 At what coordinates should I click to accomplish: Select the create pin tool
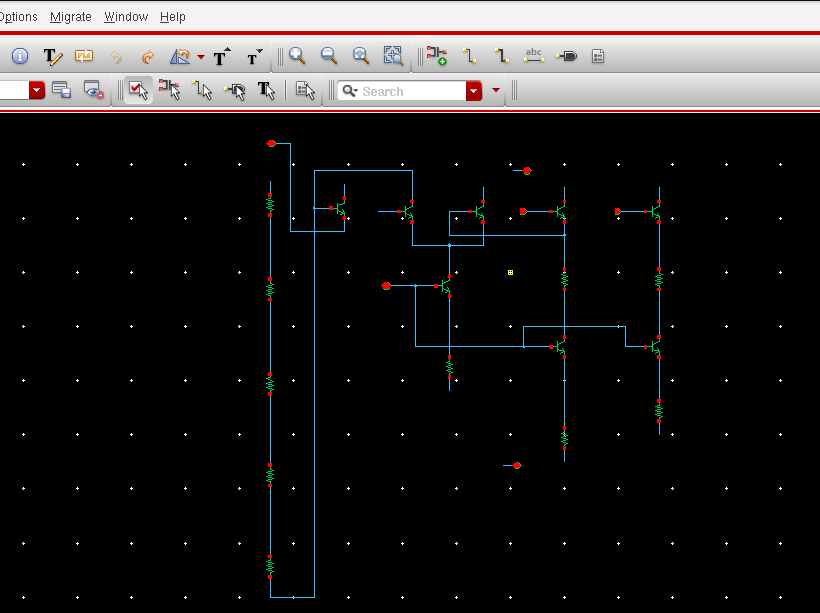point(566,56)
